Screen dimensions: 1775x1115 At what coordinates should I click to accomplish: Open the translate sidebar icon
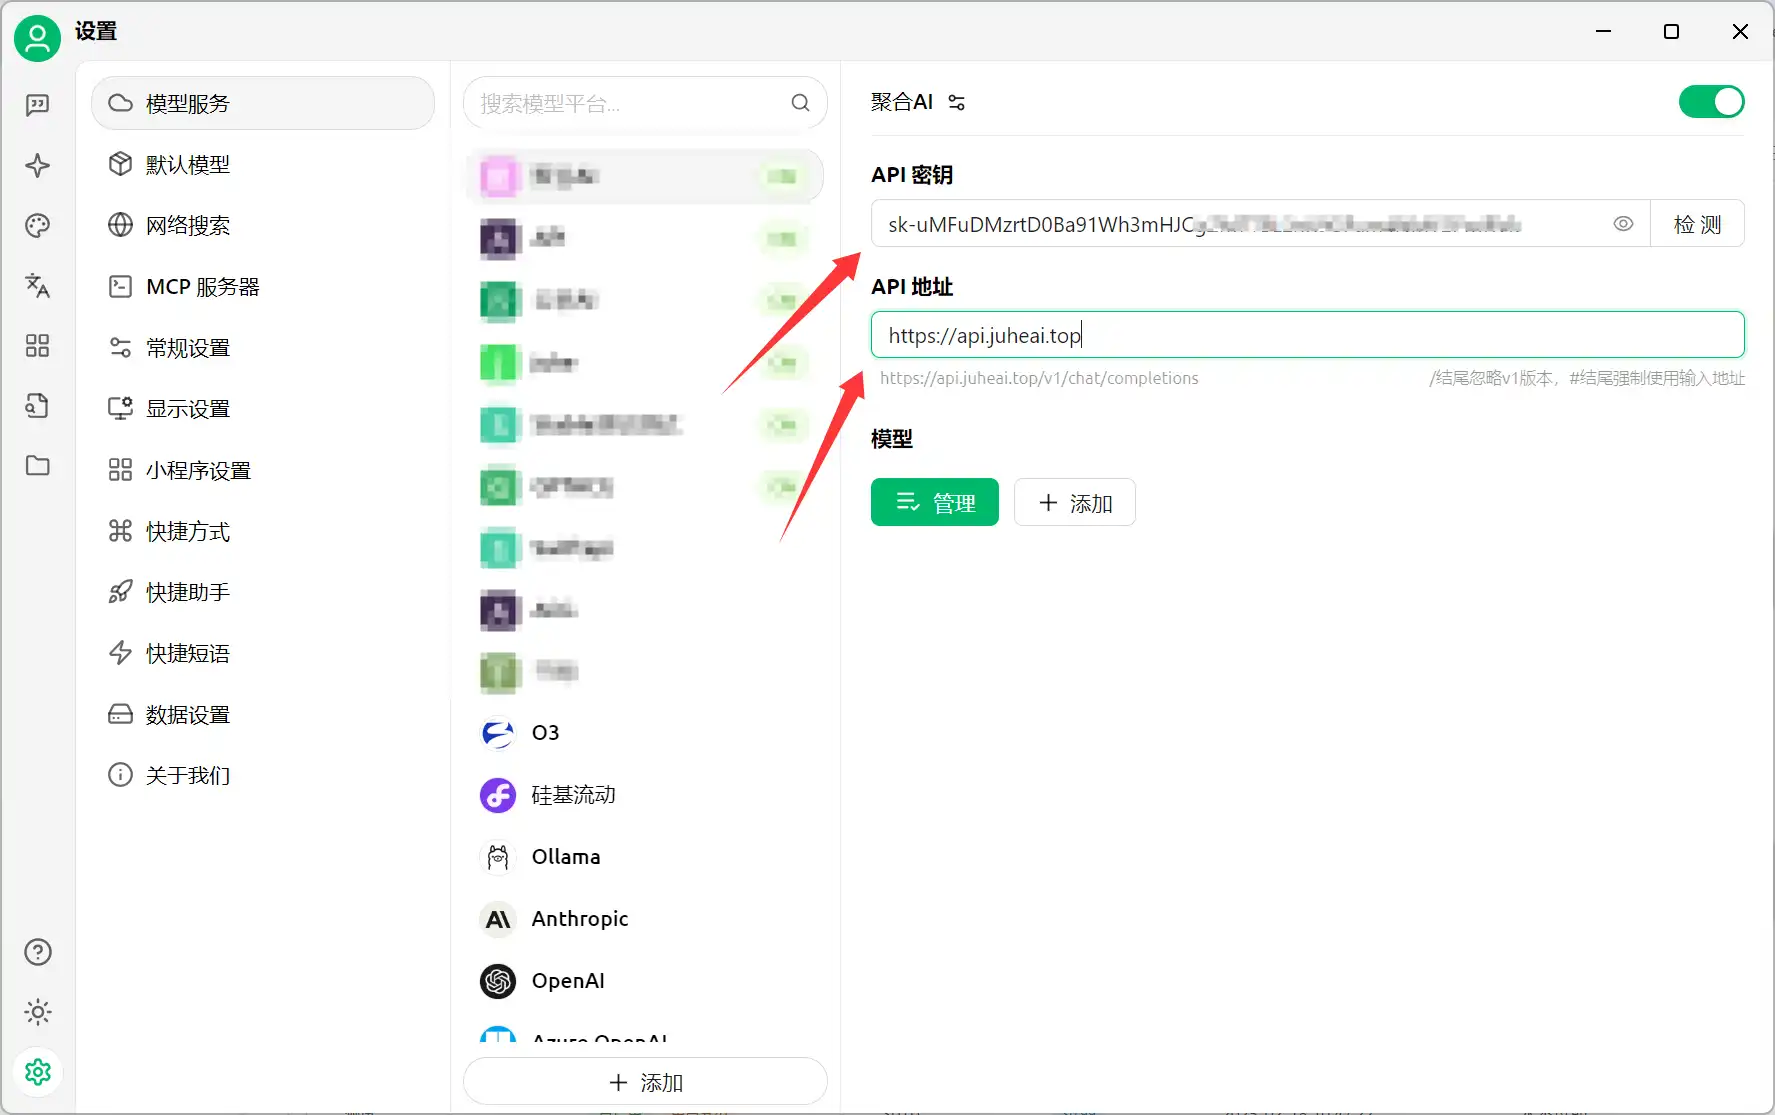(x=38, y=286)
